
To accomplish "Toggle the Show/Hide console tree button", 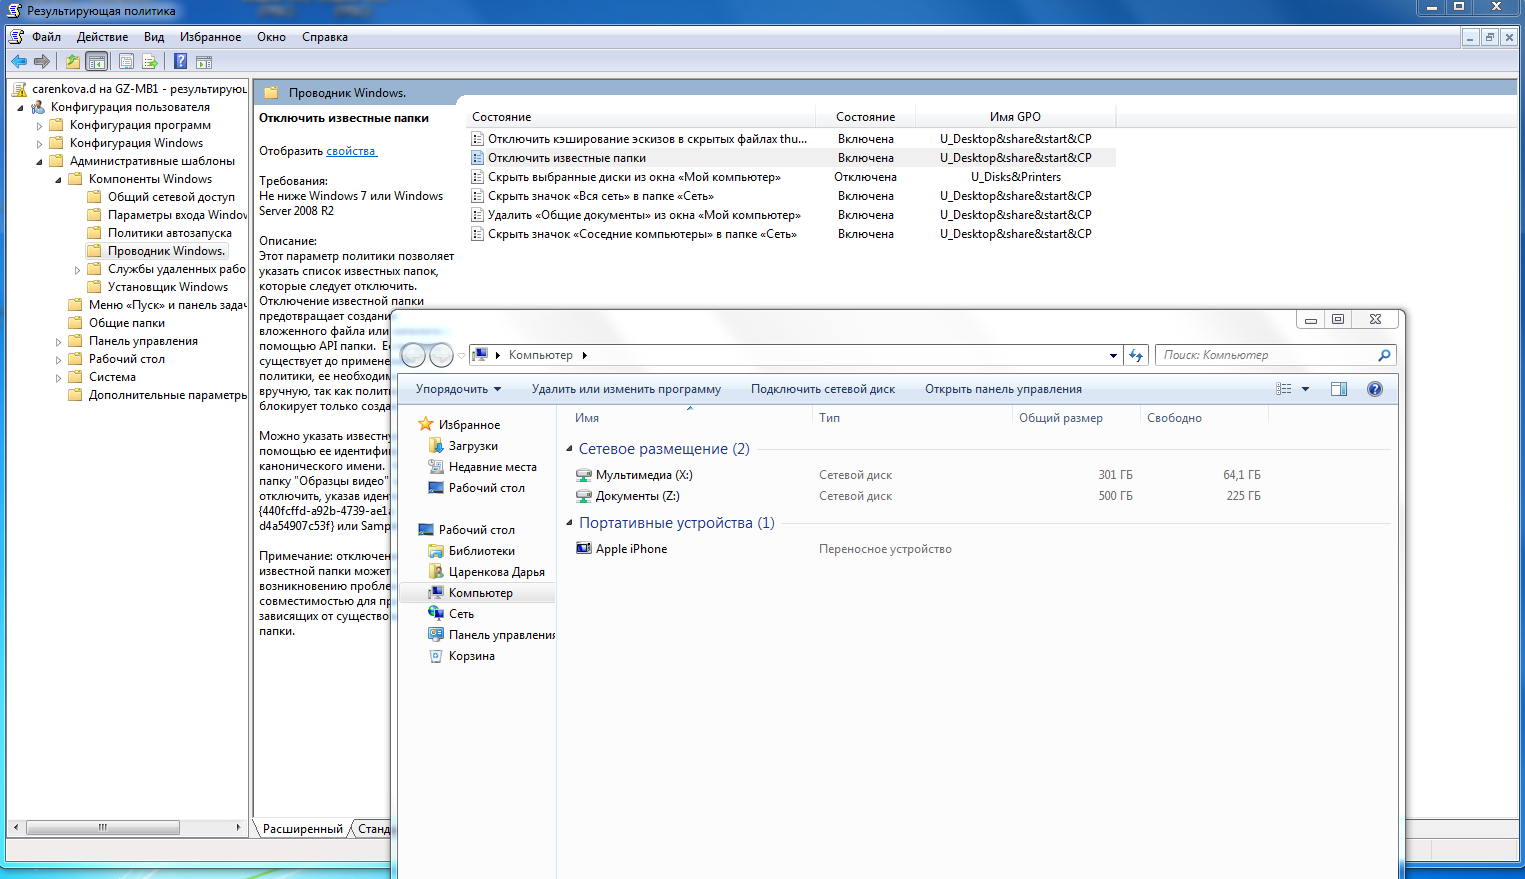I will coord(97,62).
